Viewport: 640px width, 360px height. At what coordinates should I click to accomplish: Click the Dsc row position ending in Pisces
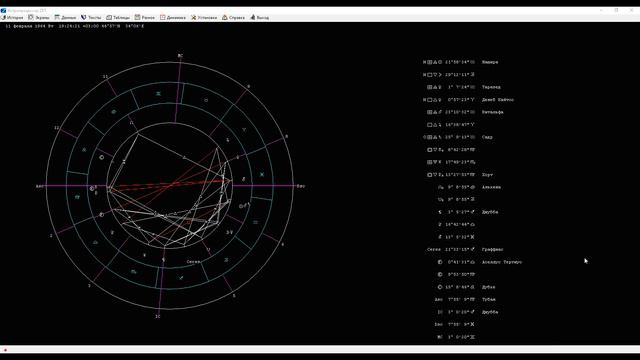pos(461,324)
